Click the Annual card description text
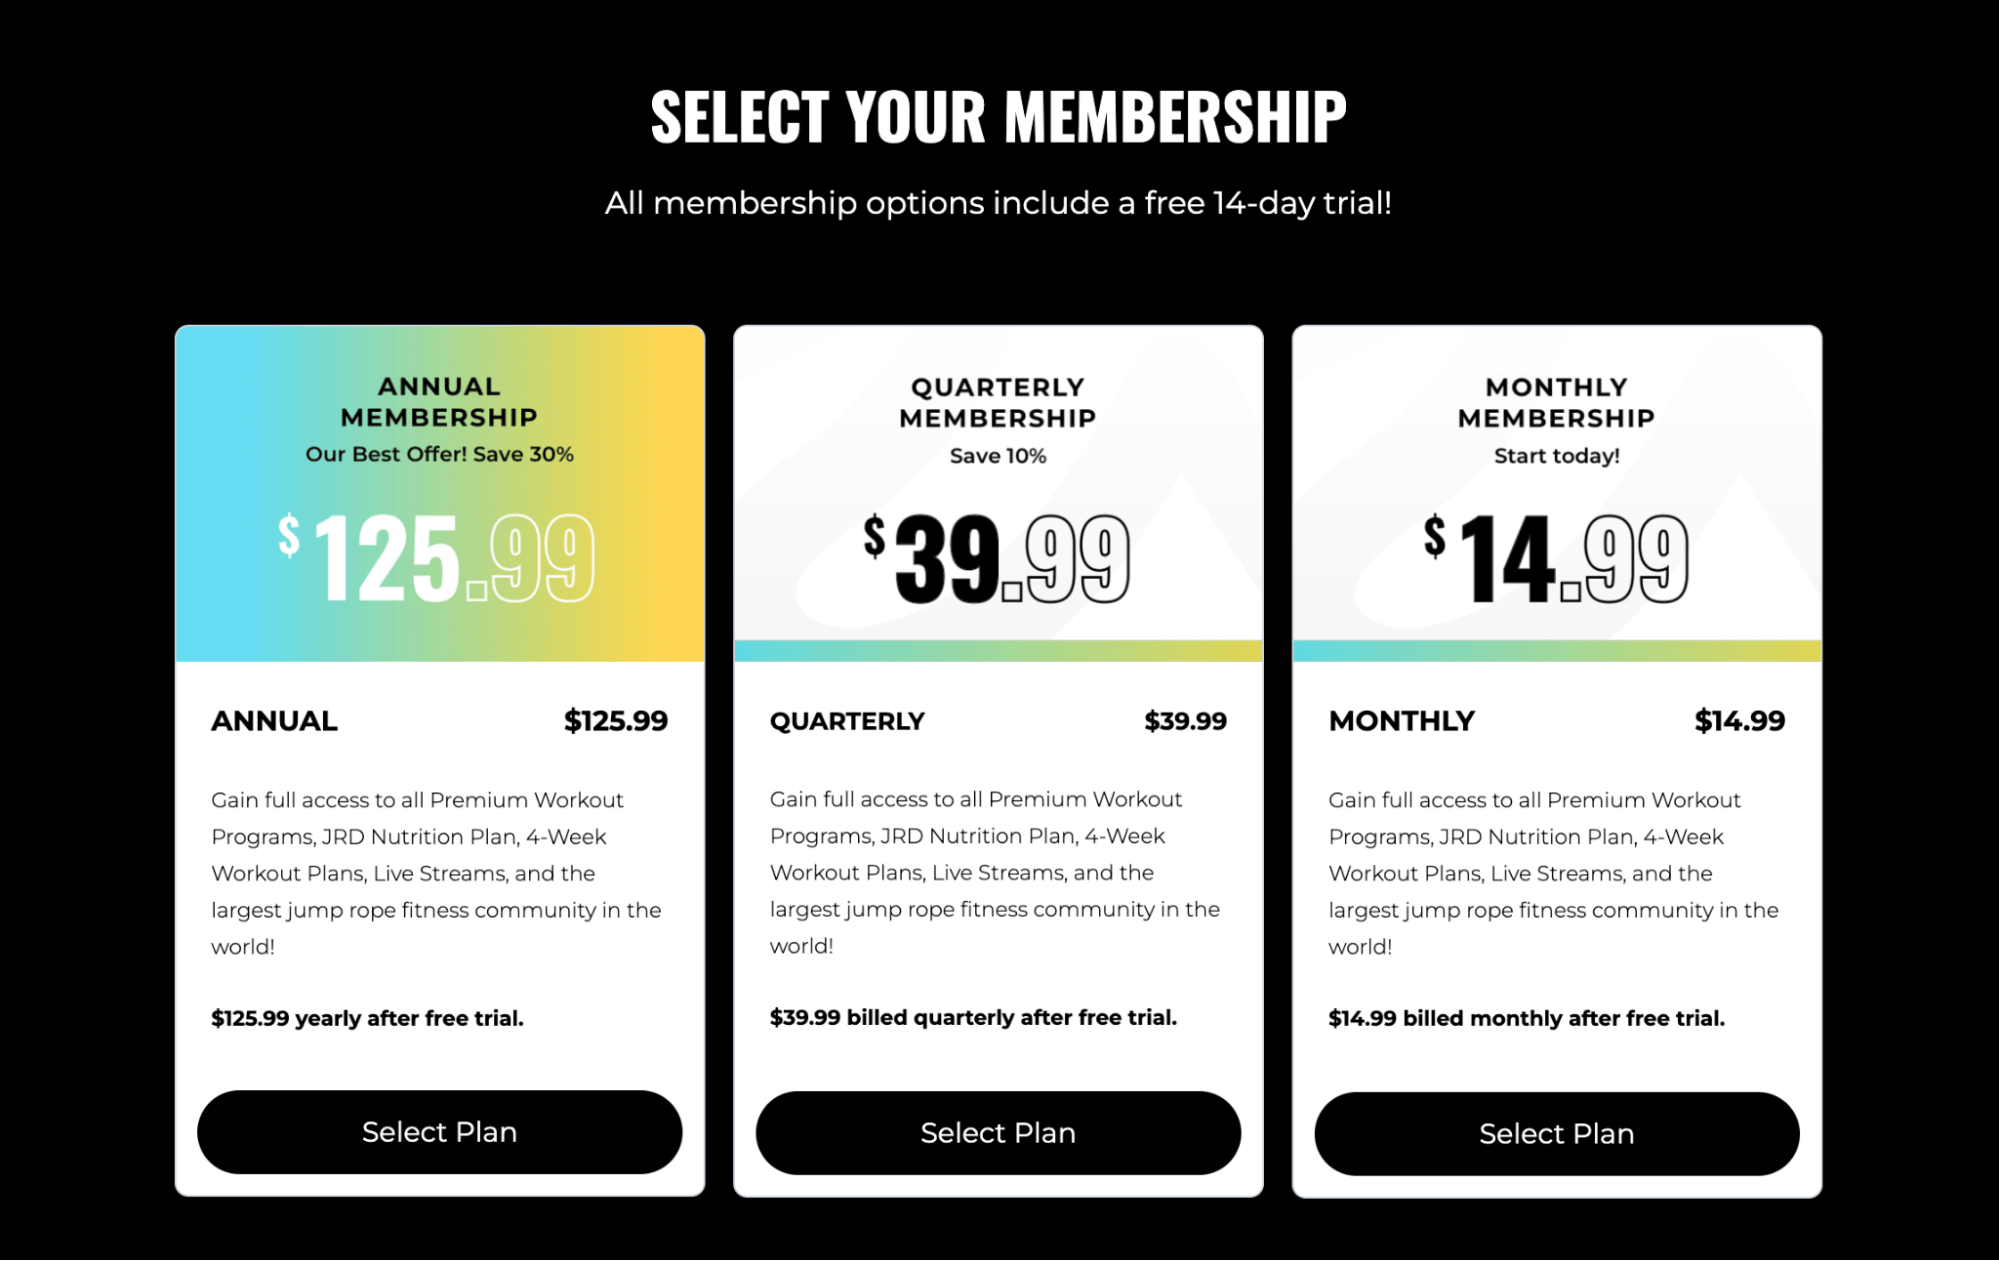 tap(436, 871)
